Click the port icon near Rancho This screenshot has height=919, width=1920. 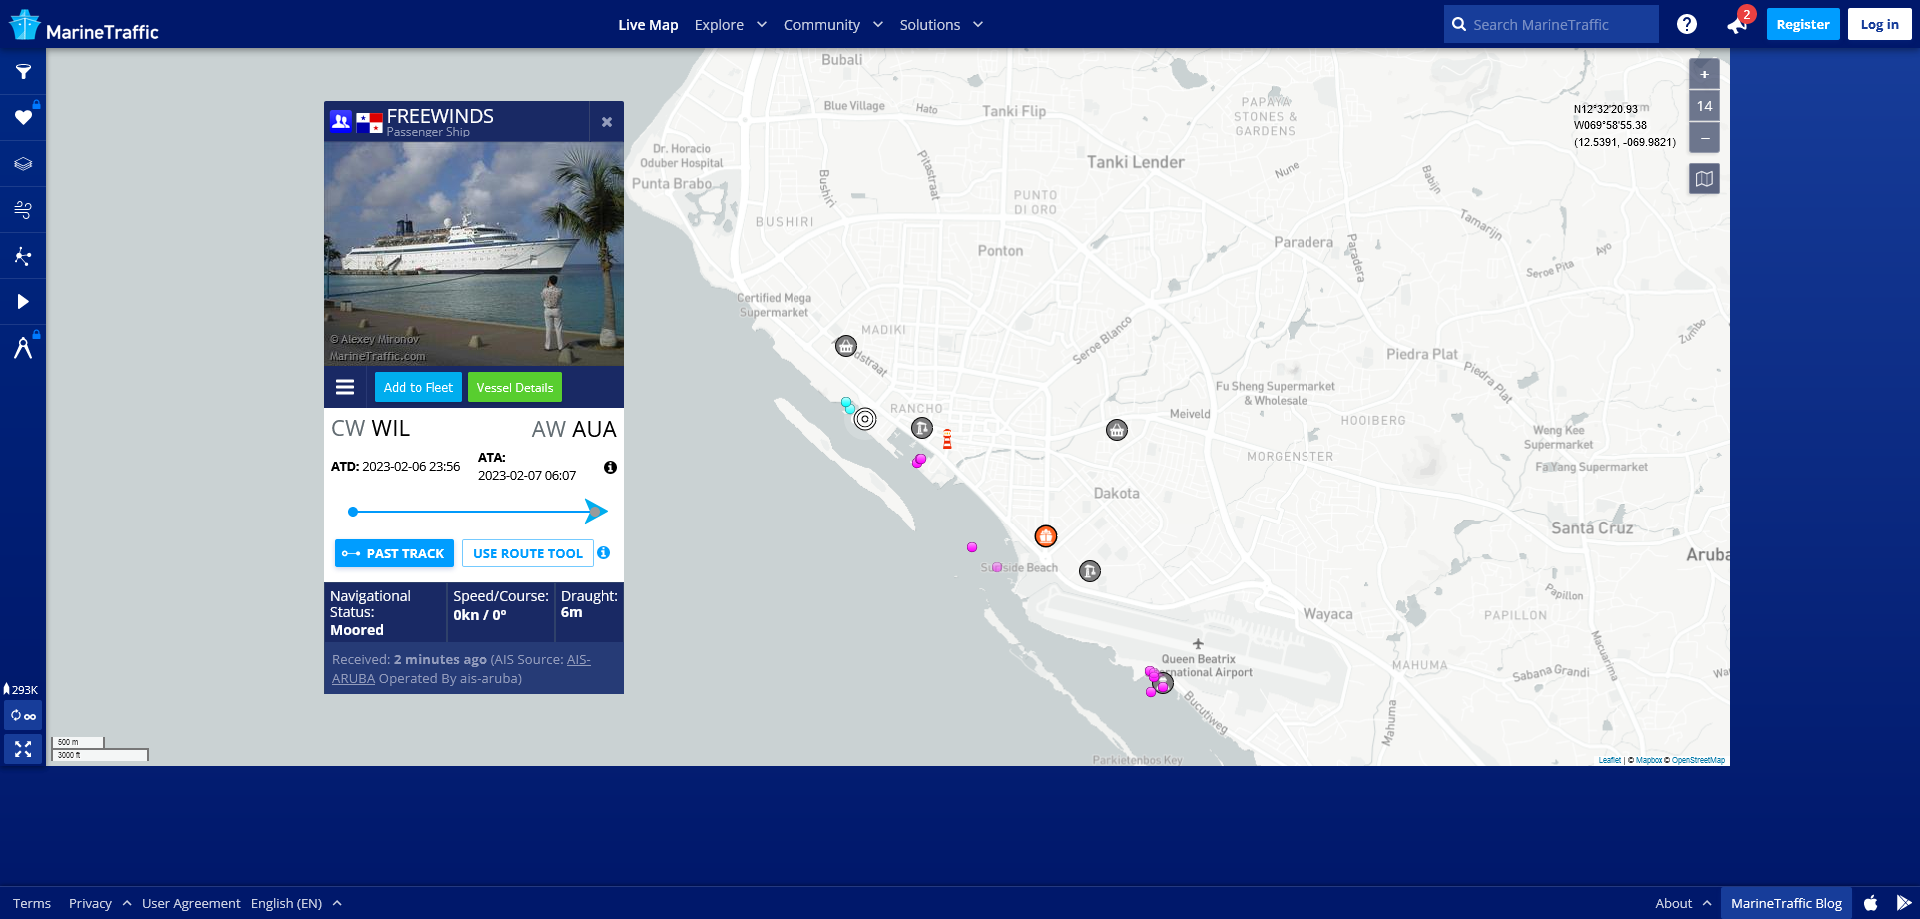tap(922, 428)
